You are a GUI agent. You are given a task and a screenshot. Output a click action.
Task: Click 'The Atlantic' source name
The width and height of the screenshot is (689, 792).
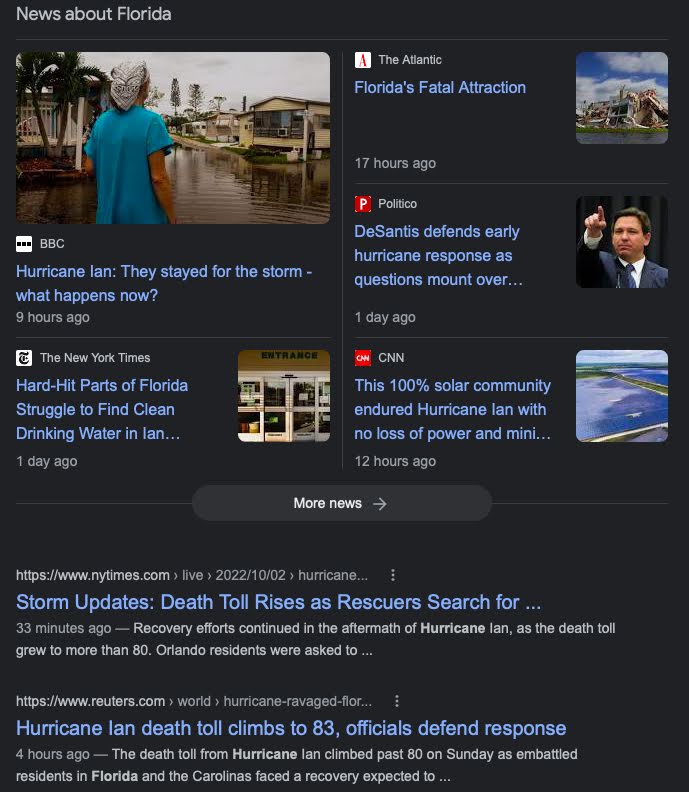410,60
